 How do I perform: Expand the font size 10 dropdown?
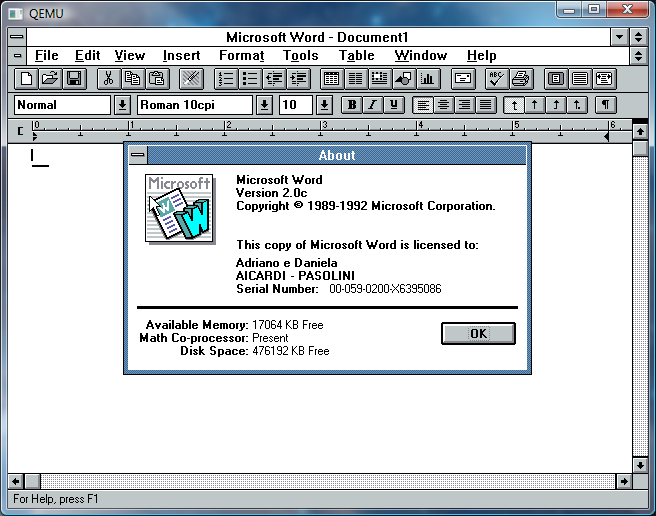click(324, 105)
